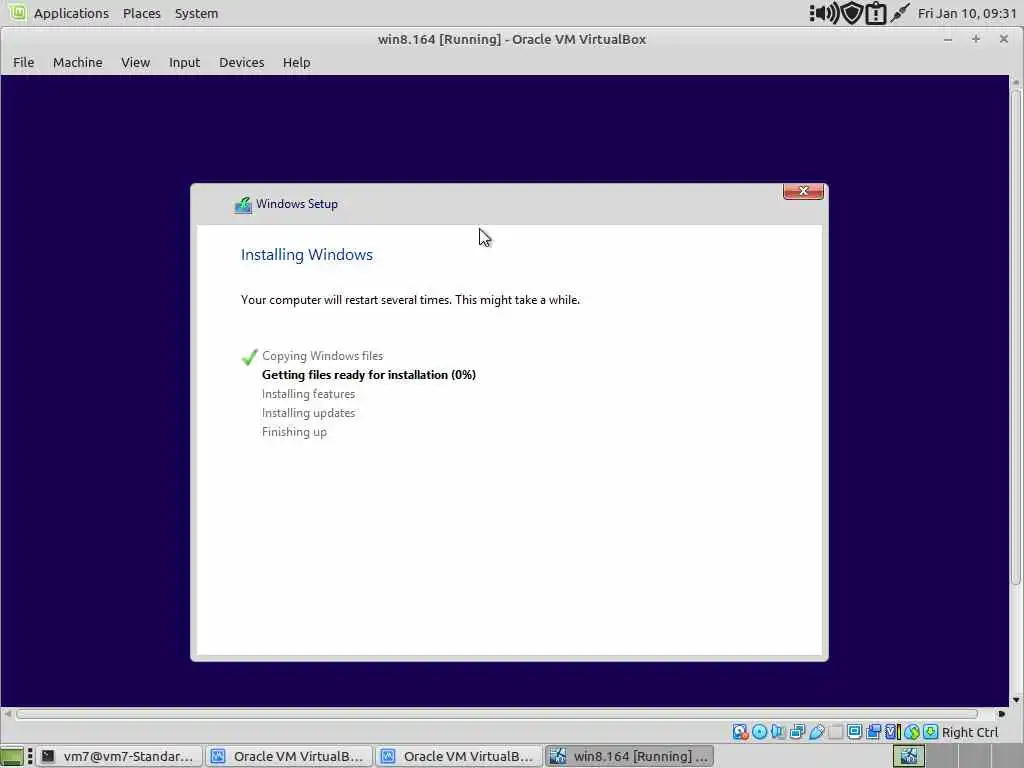Click the Linux Mint menu logo icon

[x=17, y=12]
